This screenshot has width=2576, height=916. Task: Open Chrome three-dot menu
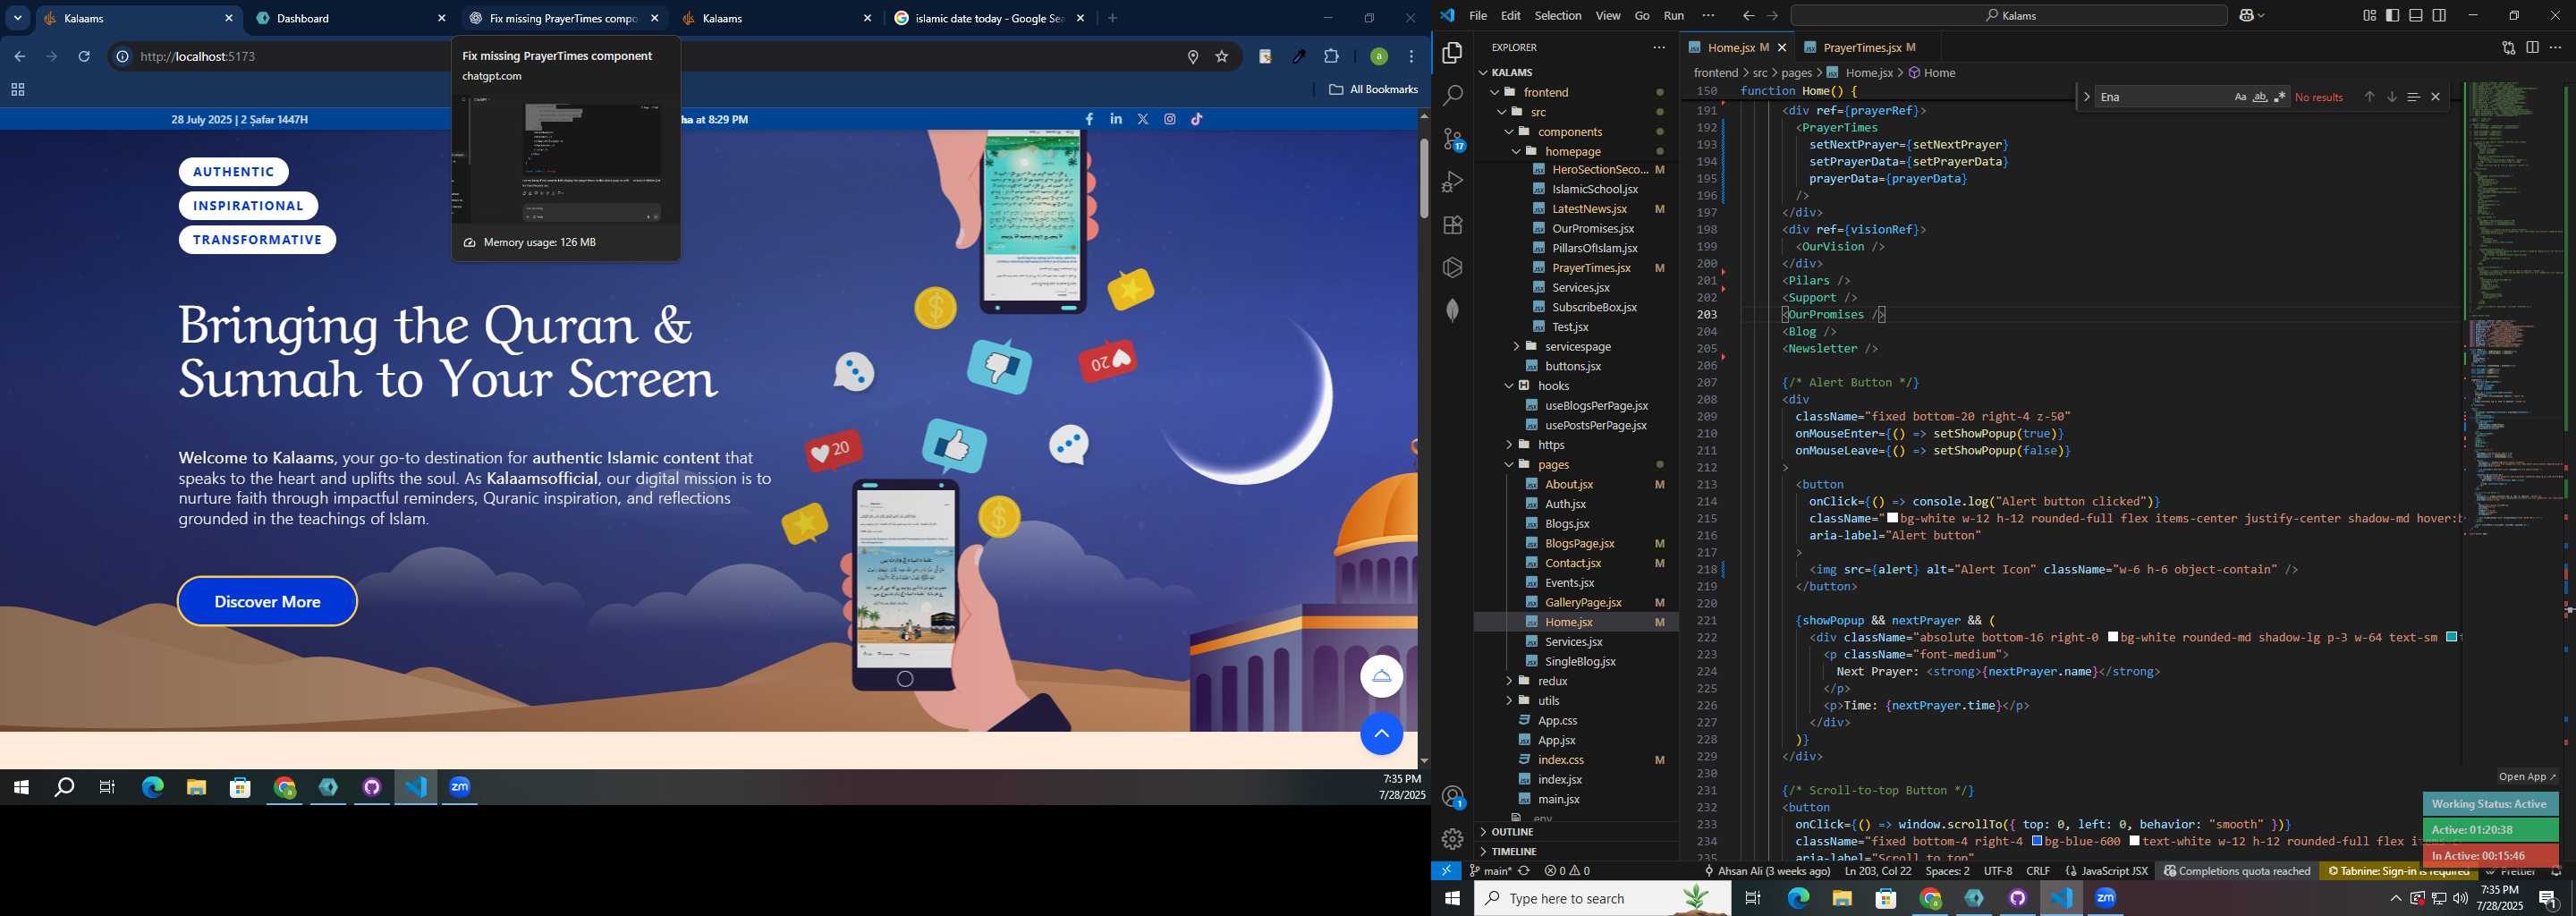pos(1411,57)
